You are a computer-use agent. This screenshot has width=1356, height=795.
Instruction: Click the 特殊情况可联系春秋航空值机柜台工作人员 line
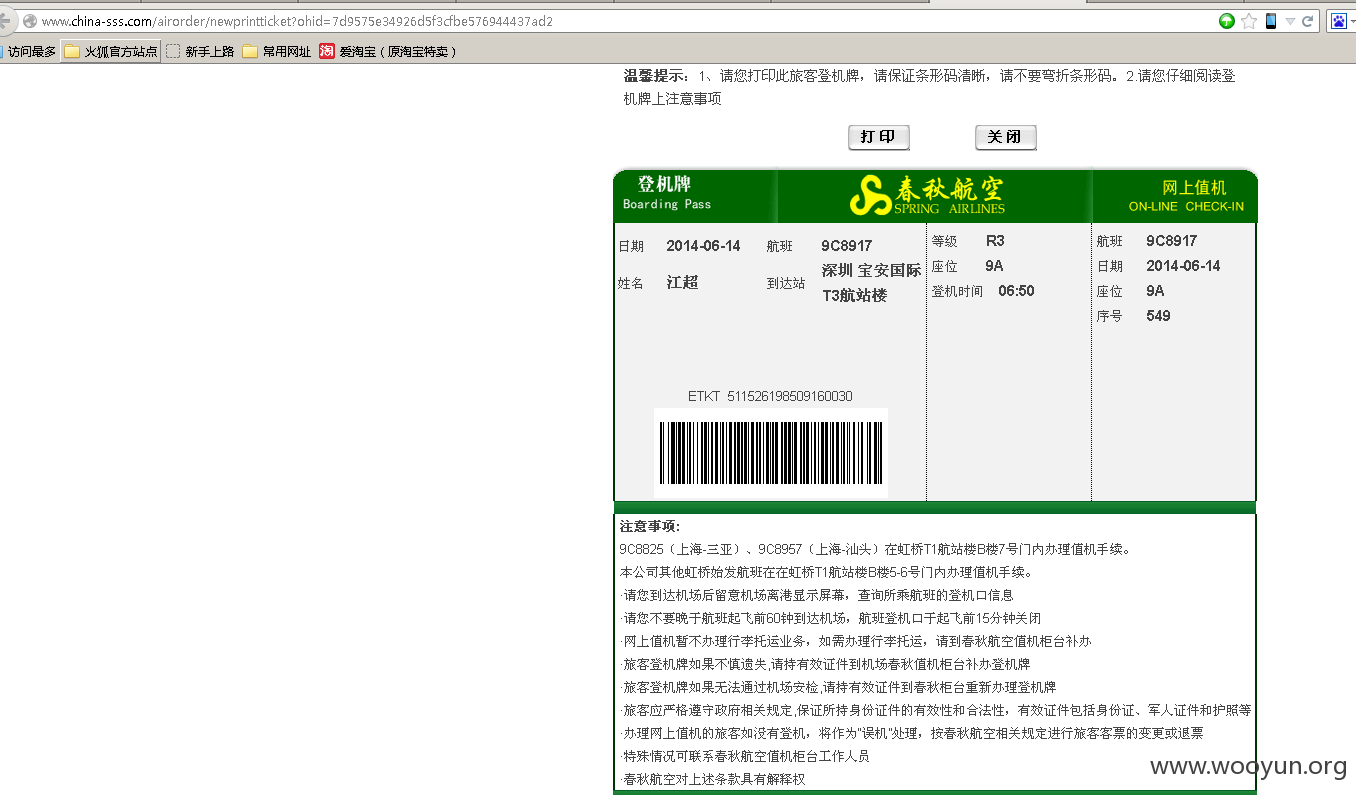tap(745, 756)
